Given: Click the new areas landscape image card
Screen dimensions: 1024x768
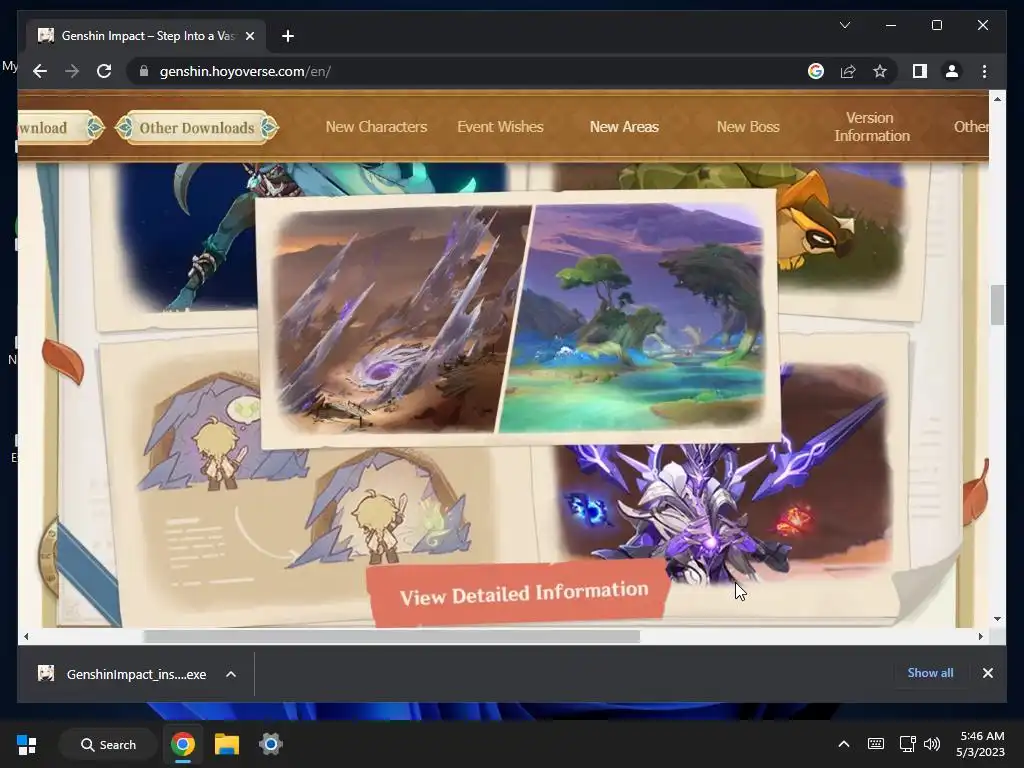Looking at the screenshot, I should (518, 318).
